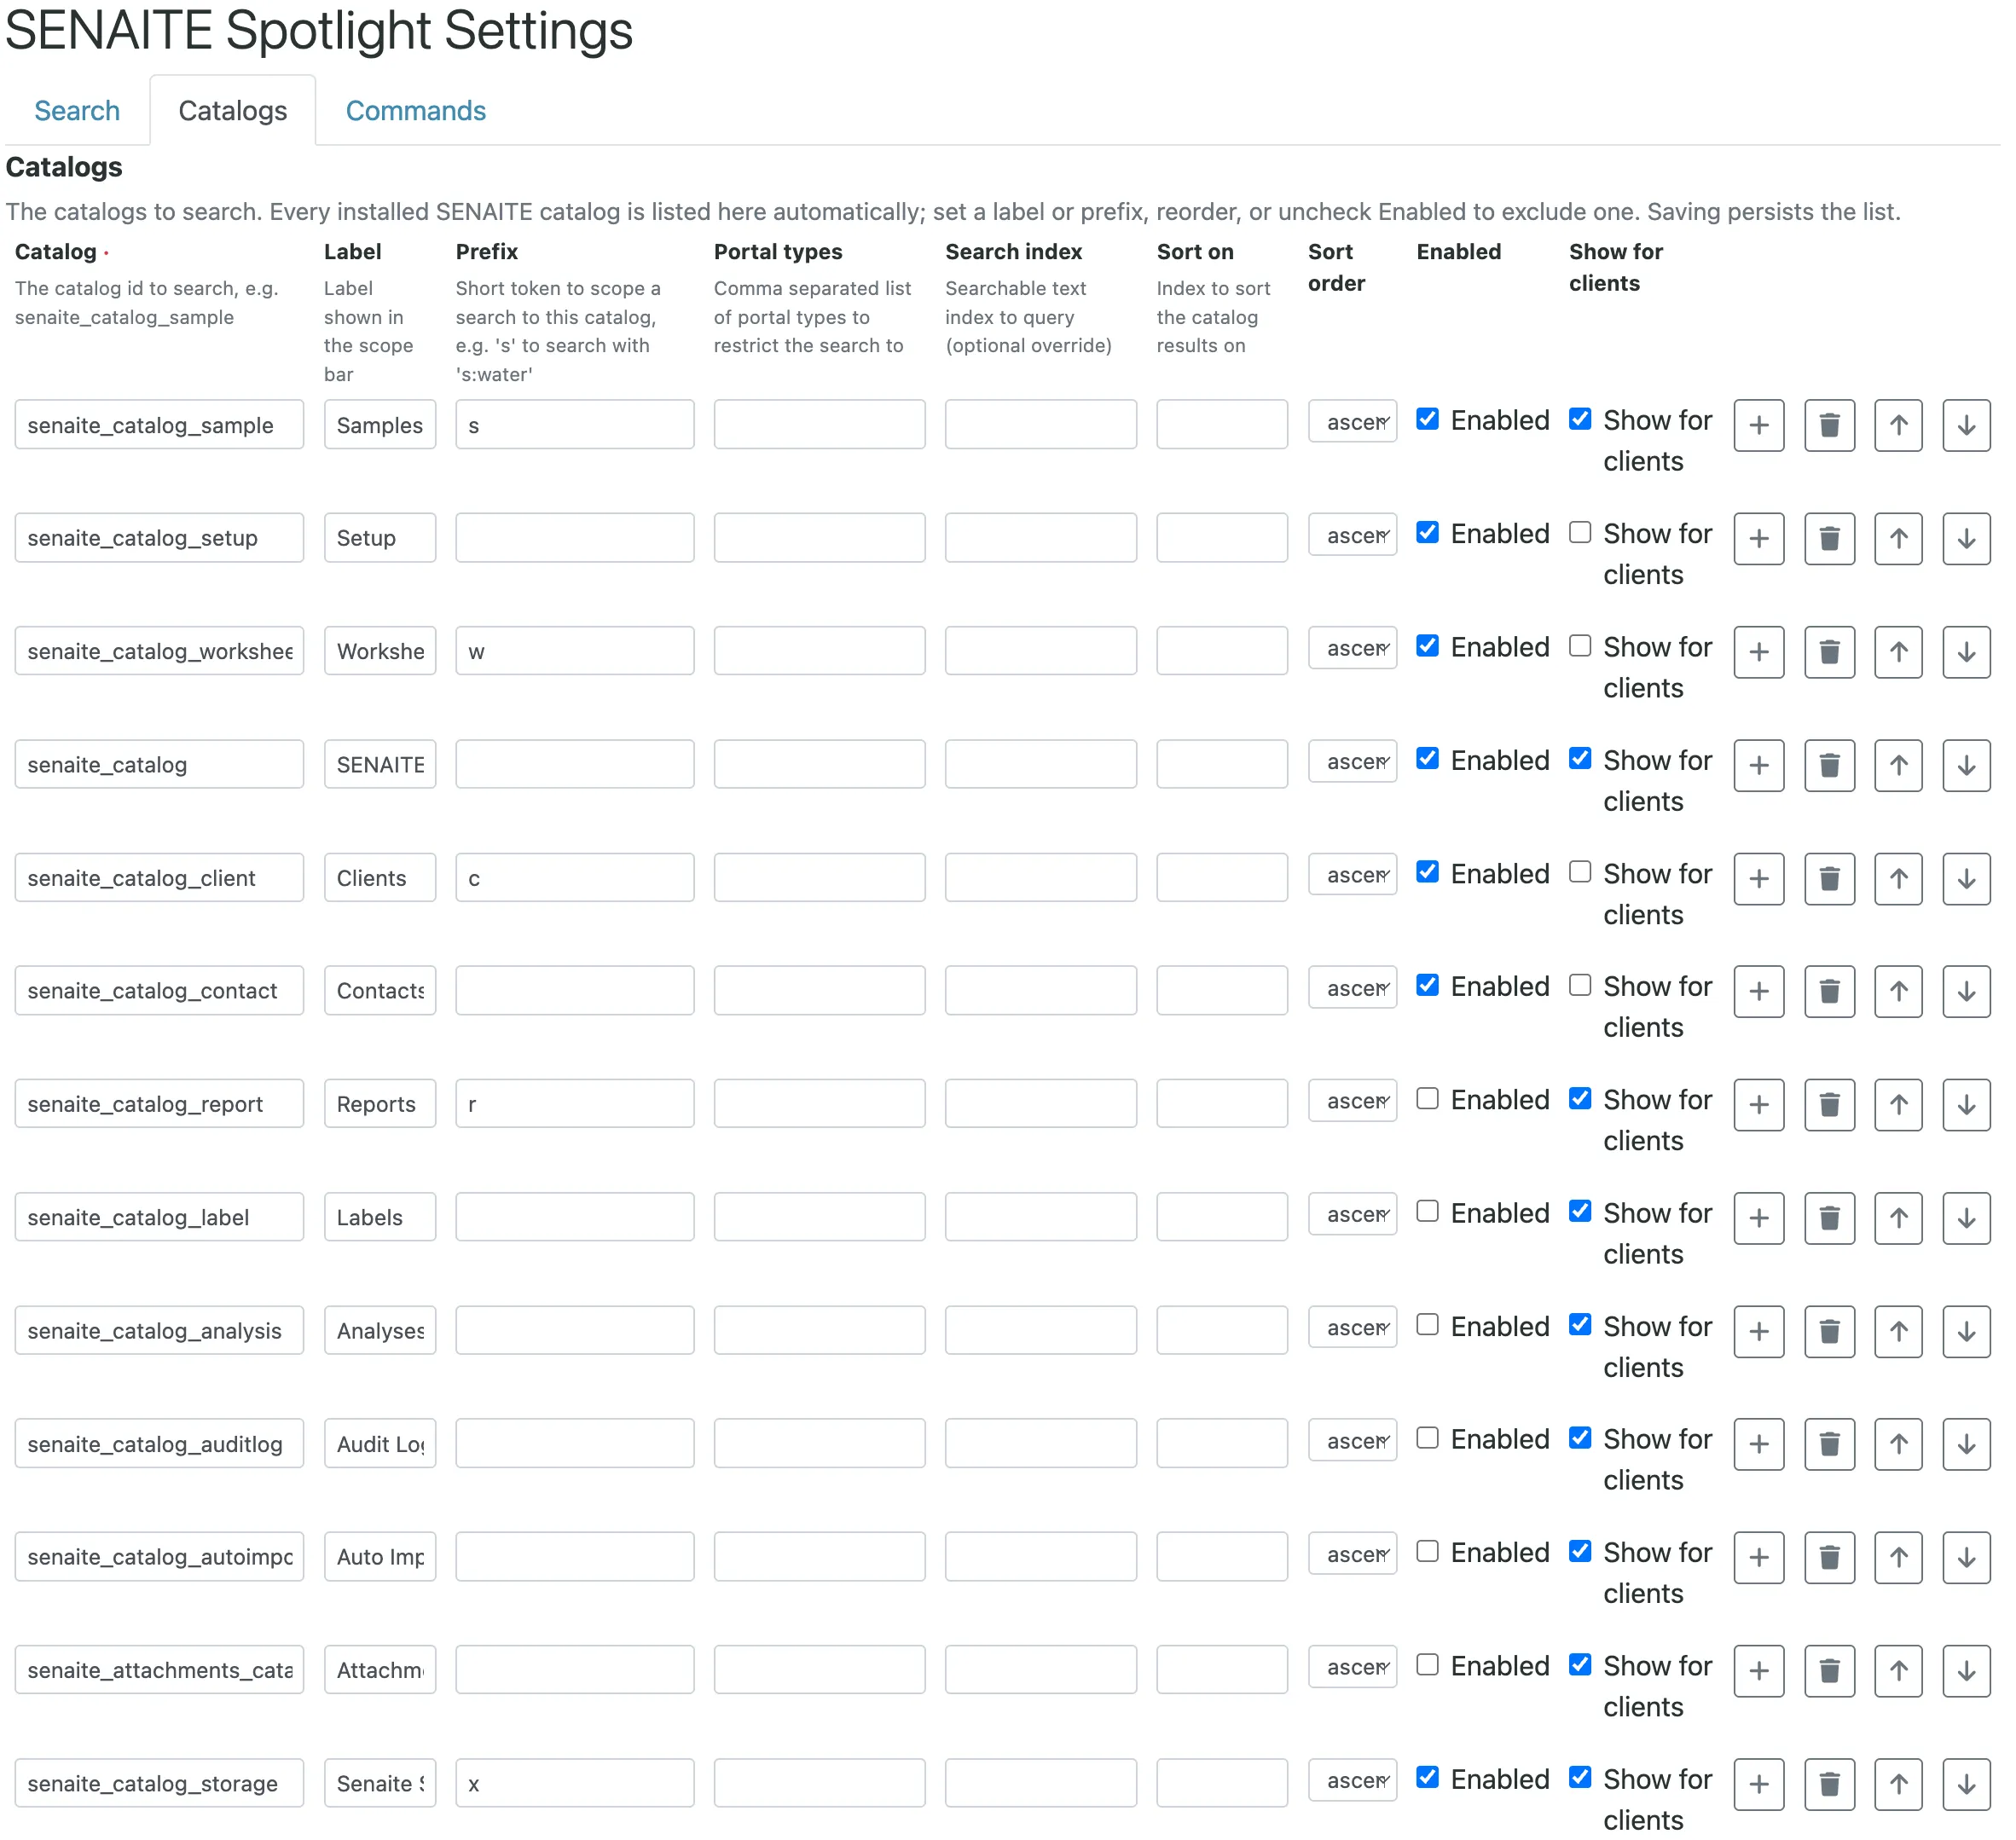Move the SENAITE label row up
The height and width of the screenshot is (1840, 2016).
coord(1898,765)
